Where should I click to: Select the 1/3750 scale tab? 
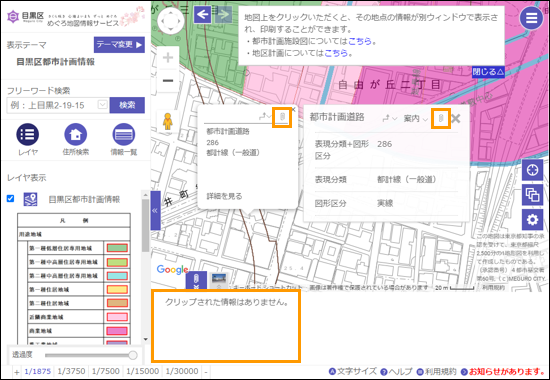click(x=71, y=371)
